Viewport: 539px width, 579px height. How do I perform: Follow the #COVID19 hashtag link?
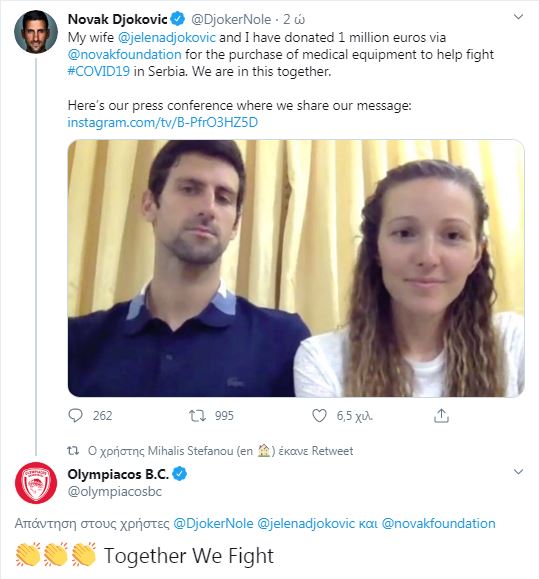point(99,71)
